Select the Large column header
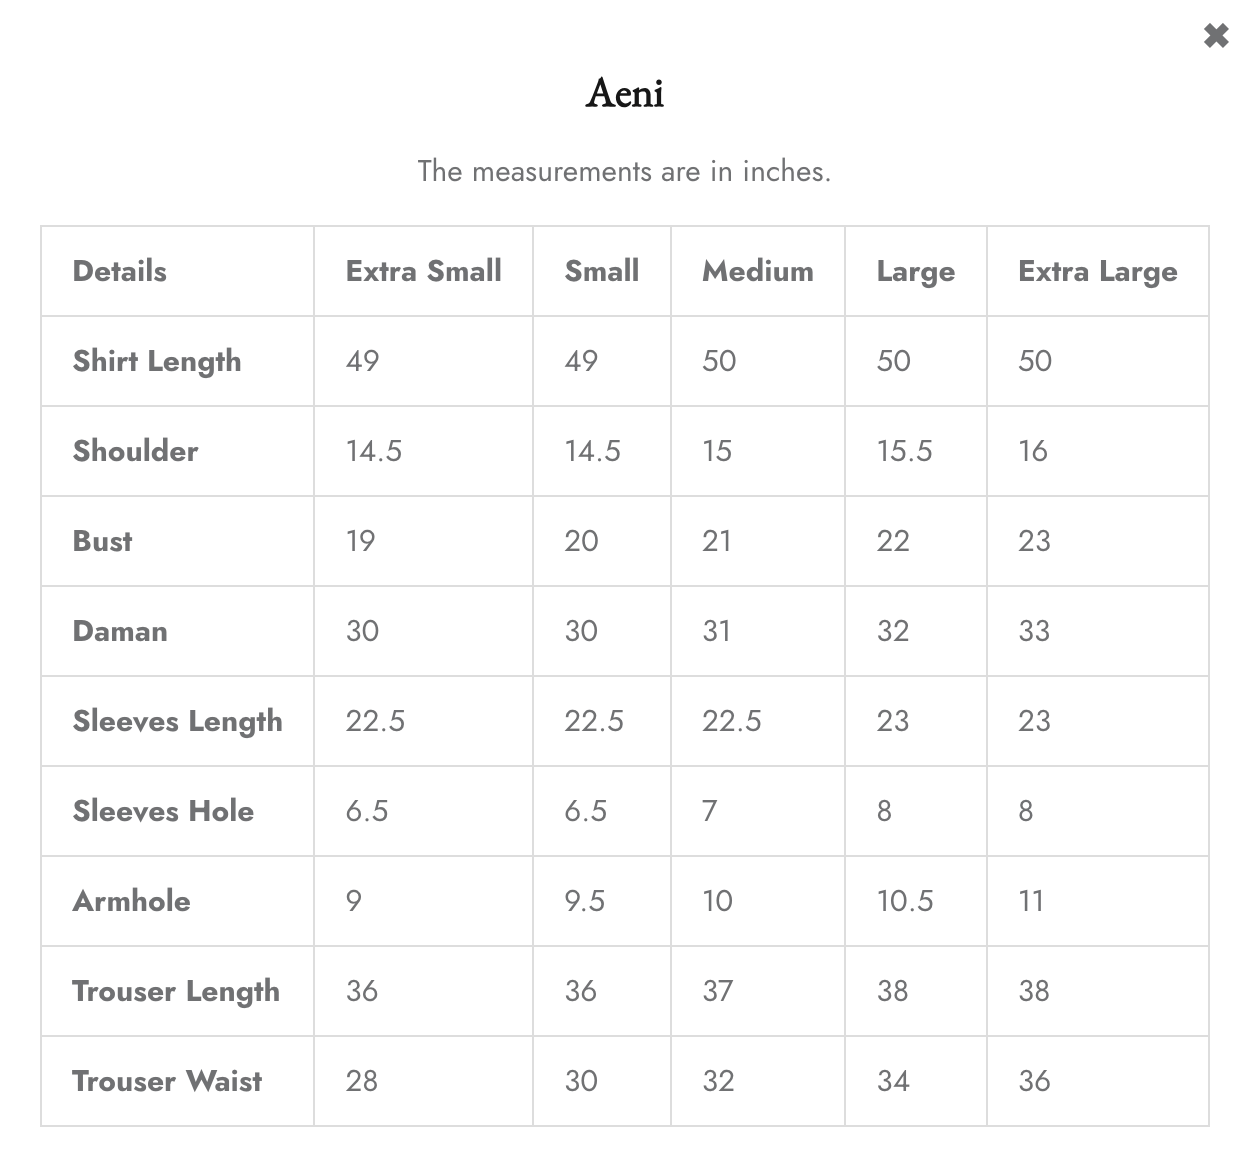The width and height of the screenshot is (1248, 1159). tap(916, 272)
